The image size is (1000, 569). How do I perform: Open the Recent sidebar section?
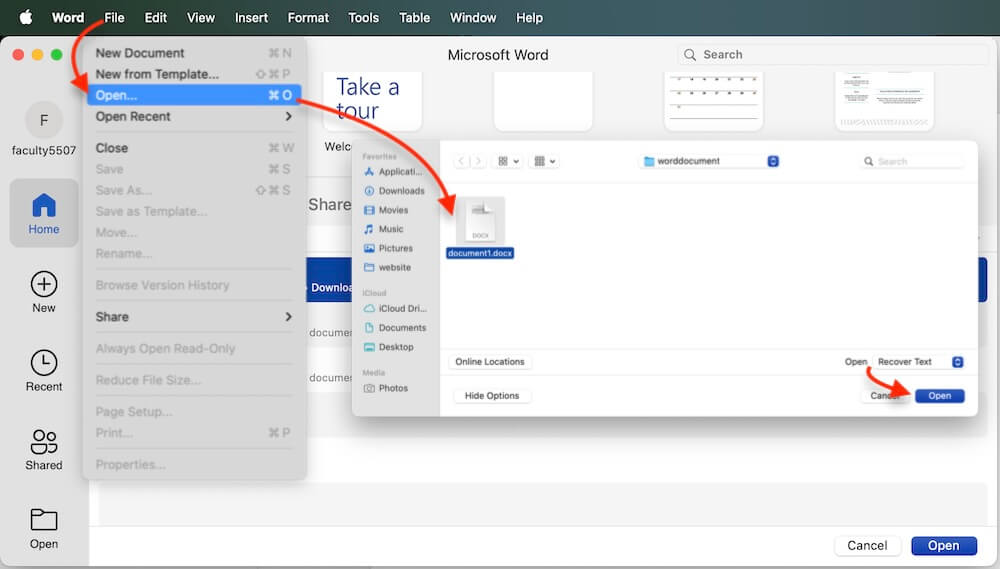tap(43, 371)
